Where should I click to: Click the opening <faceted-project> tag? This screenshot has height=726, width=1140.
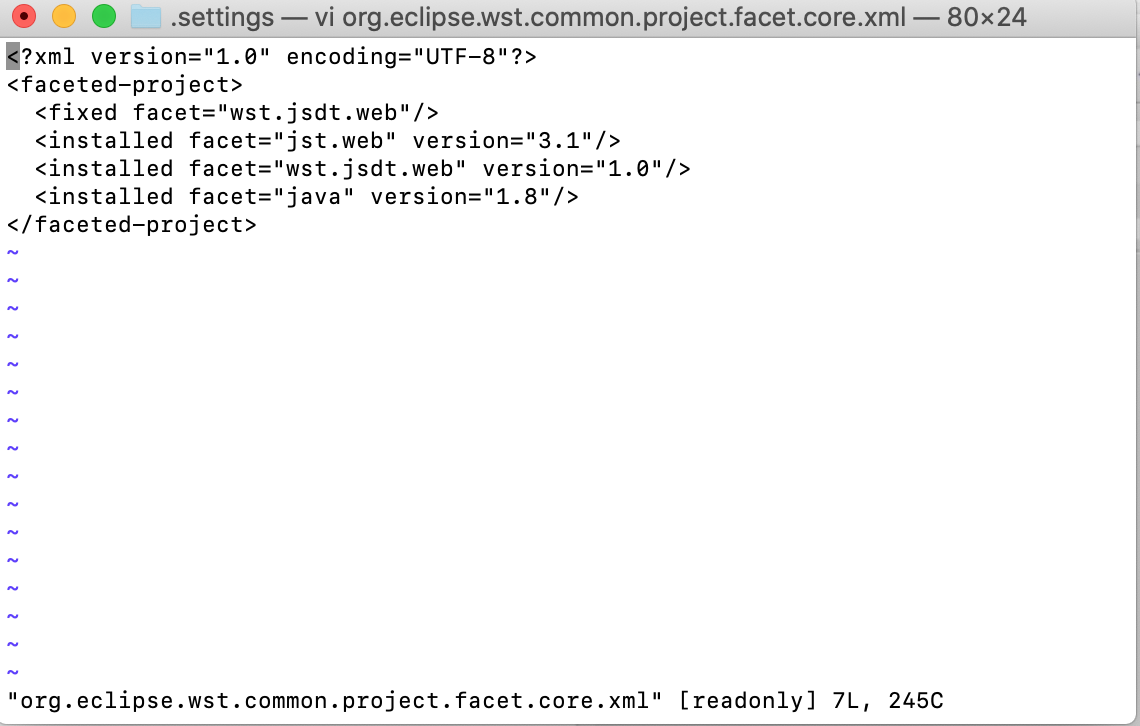(x=125, y=85)
